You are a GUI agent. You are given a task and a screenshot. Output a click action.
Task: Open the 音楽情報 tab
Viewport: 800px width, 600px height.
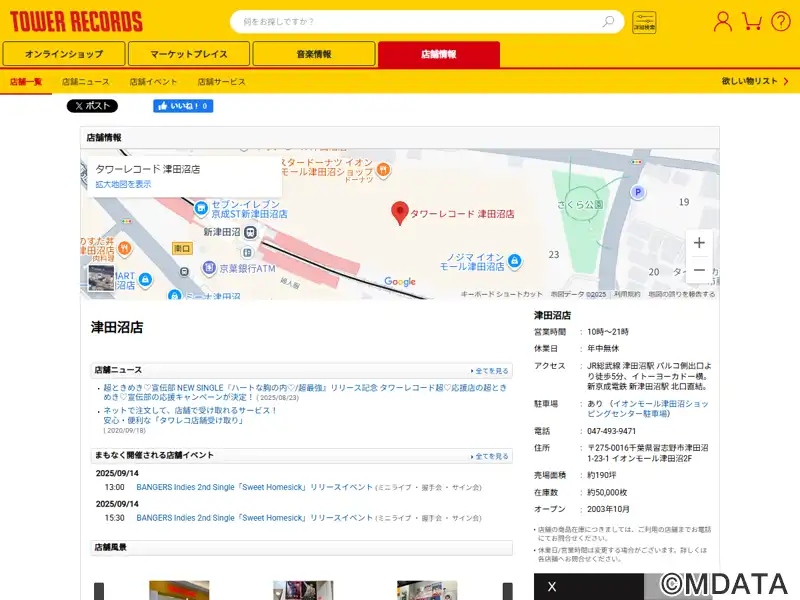[314, 54]
